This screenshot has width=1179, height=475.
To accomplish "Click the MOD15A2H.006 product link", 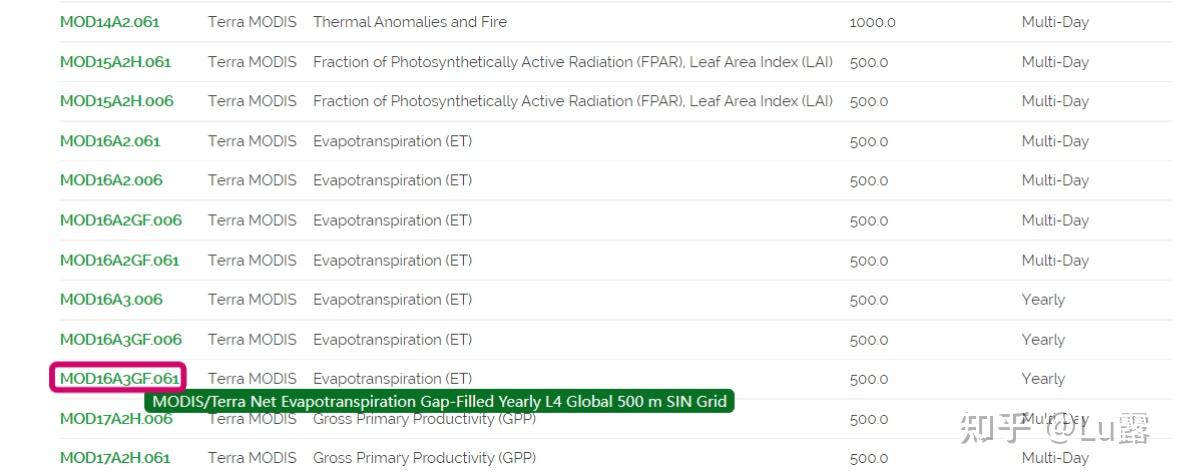I will click(116, 101).
